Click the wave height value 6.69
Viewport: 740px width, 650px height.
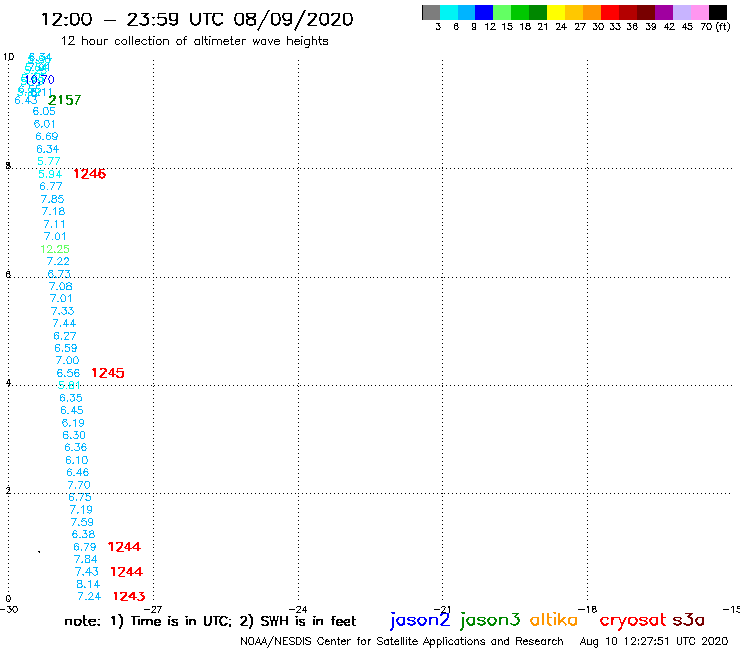47,136
